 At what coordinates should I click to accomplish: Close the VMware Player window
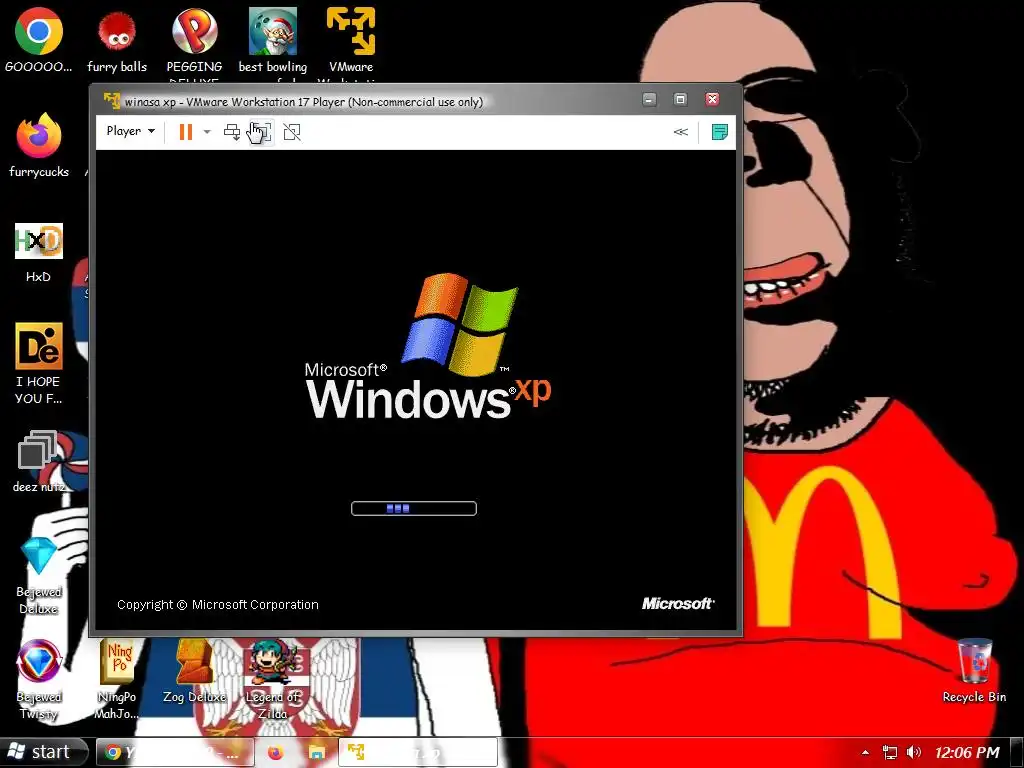pyautogui.click(x=712, y=99)
